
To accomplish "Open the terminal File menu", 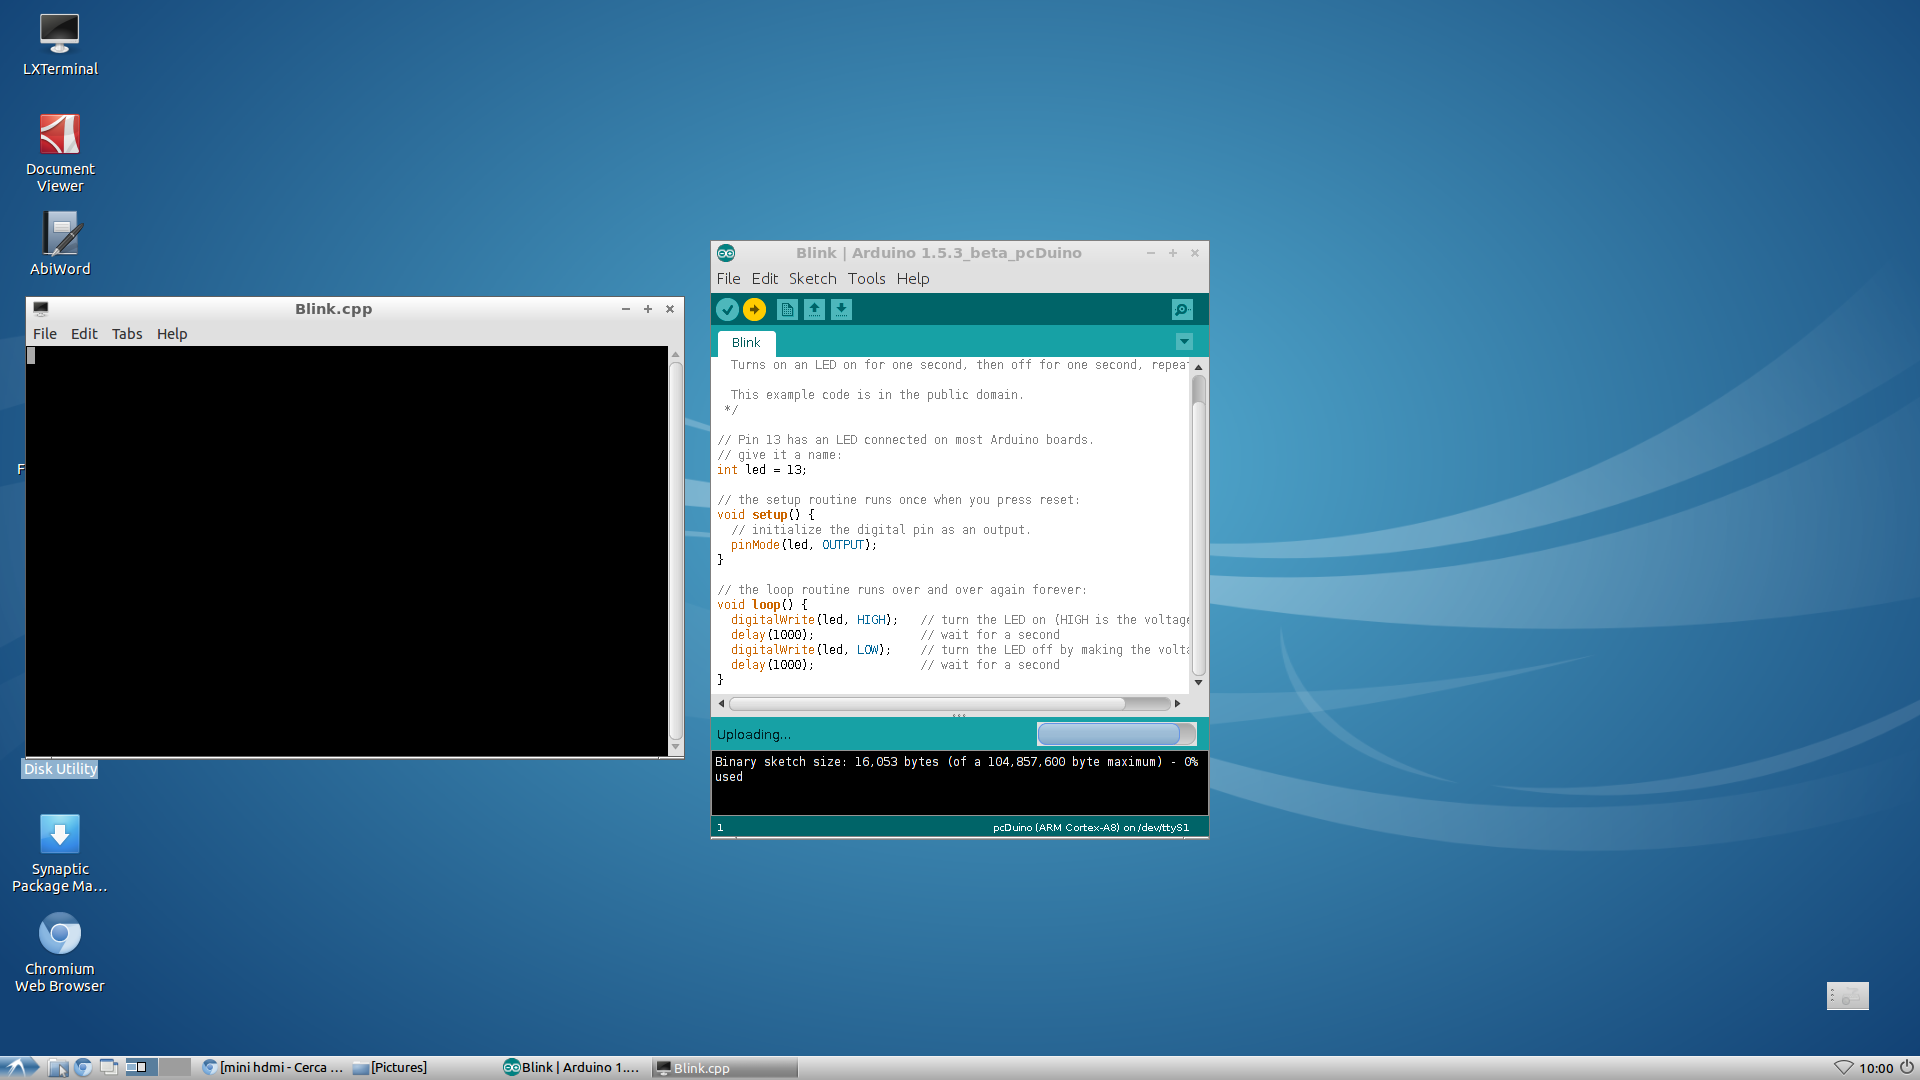I will (45, 334).
